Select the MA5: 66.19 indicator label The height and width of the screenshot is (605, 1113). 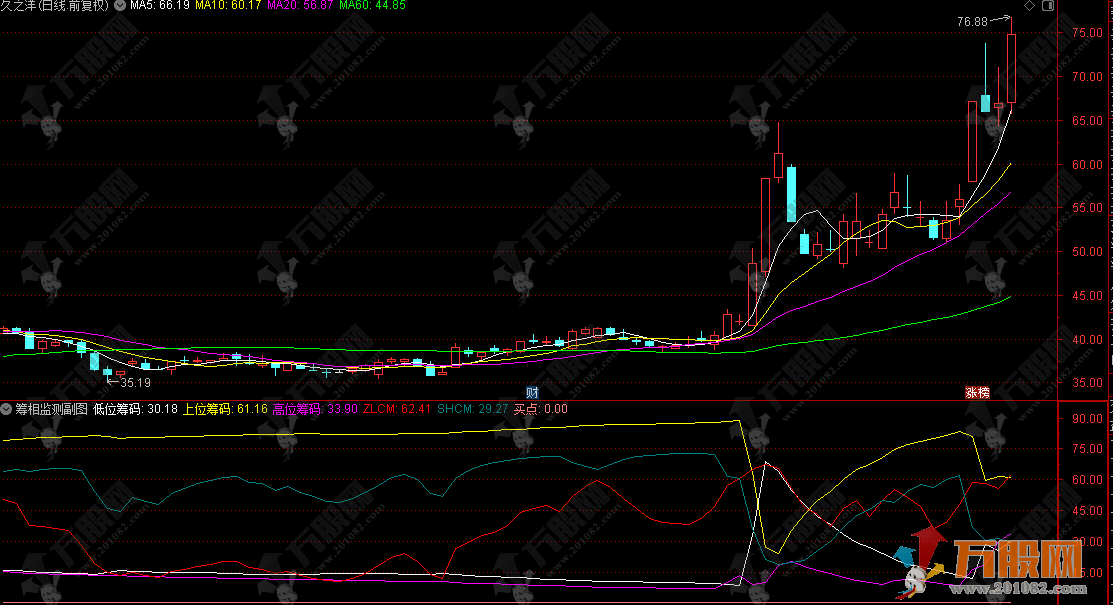[160, 6]
